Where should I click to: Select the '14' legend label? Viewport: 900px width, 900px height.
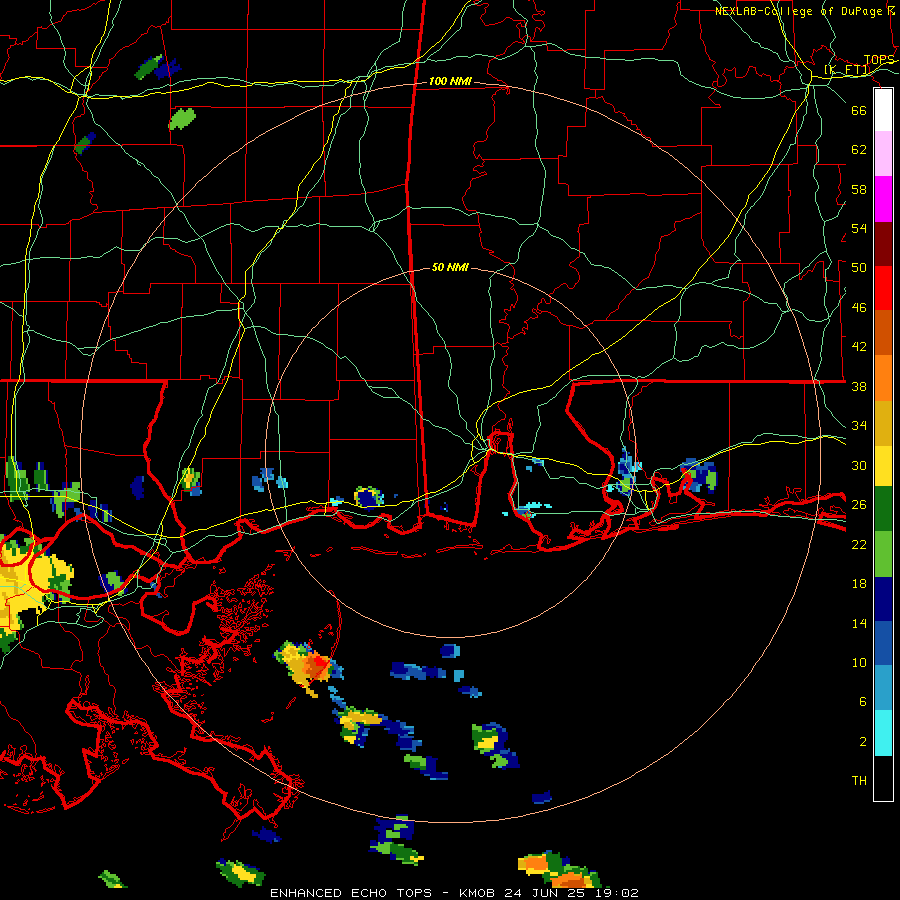(x=859, y=623)
